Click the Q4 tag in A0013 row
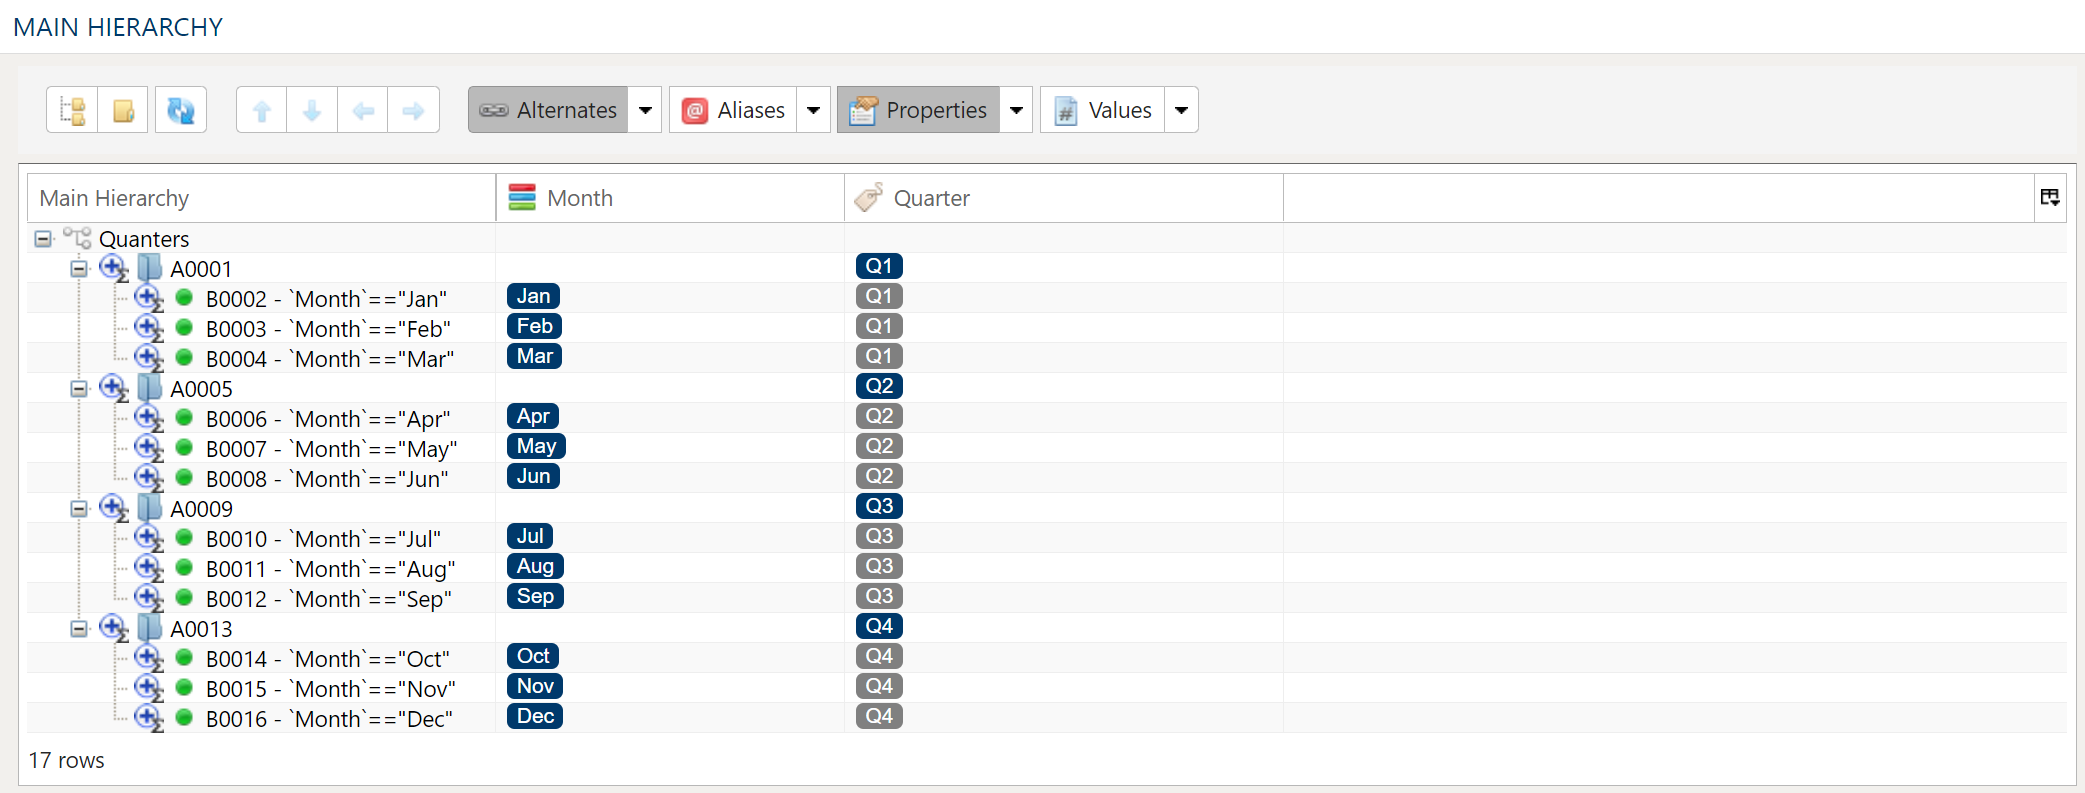The width and height of the screenshot is (2085, 793). point(879,626)
